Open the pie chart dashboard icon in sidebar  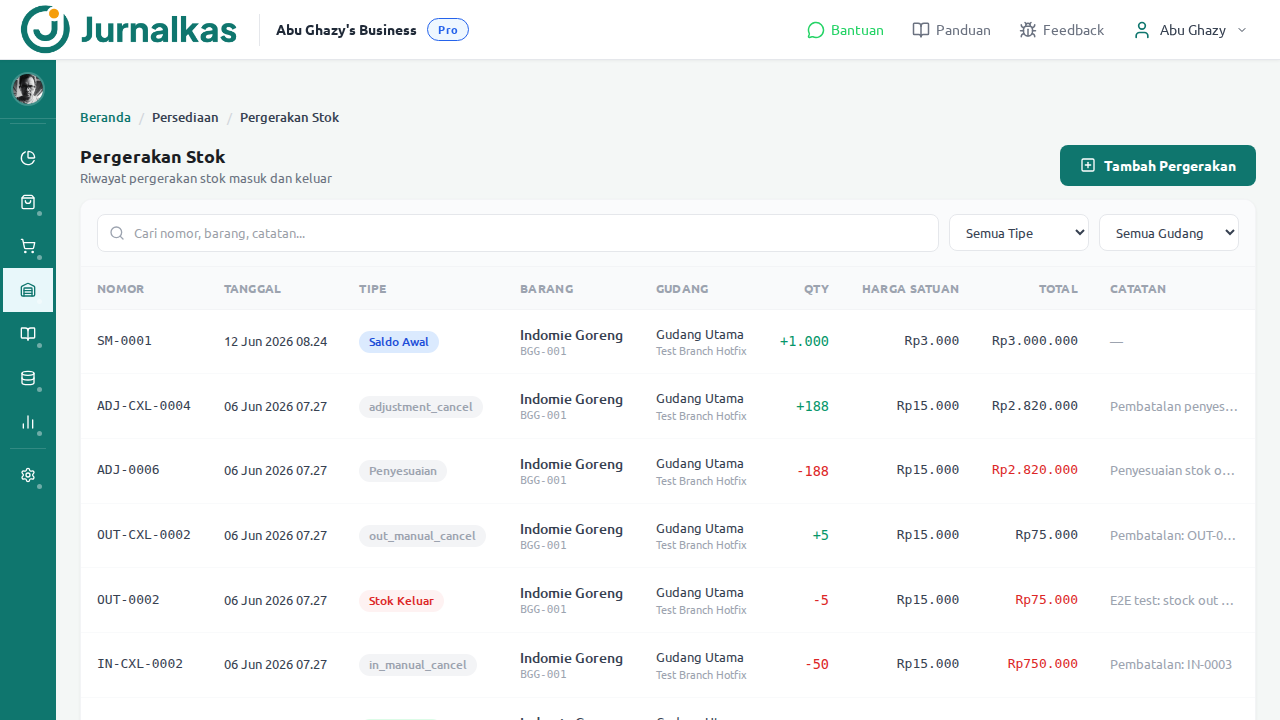click(x=28, y=158)
